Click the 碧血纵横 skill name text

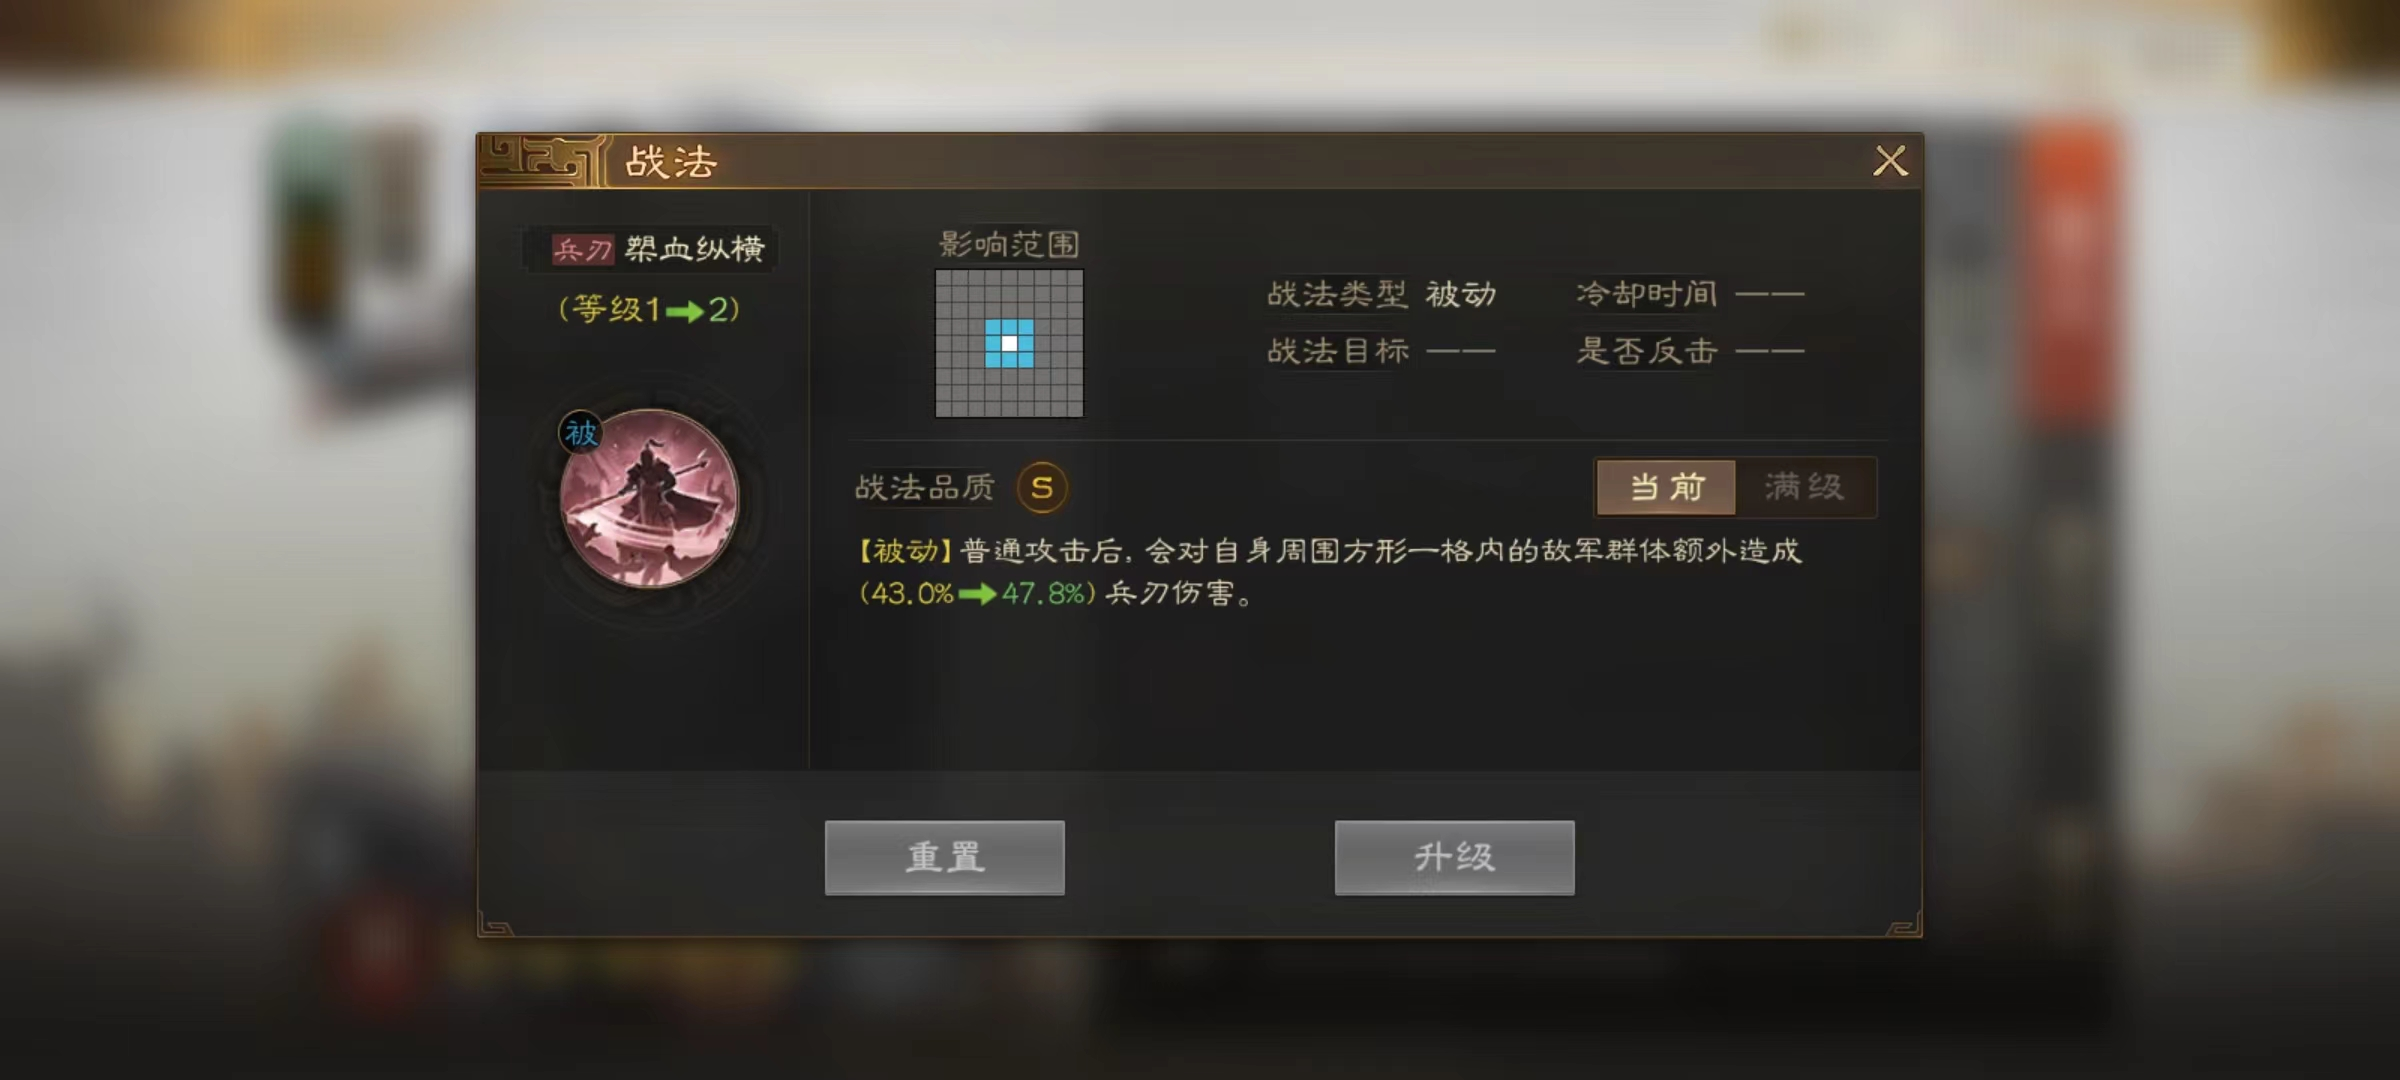695,249
